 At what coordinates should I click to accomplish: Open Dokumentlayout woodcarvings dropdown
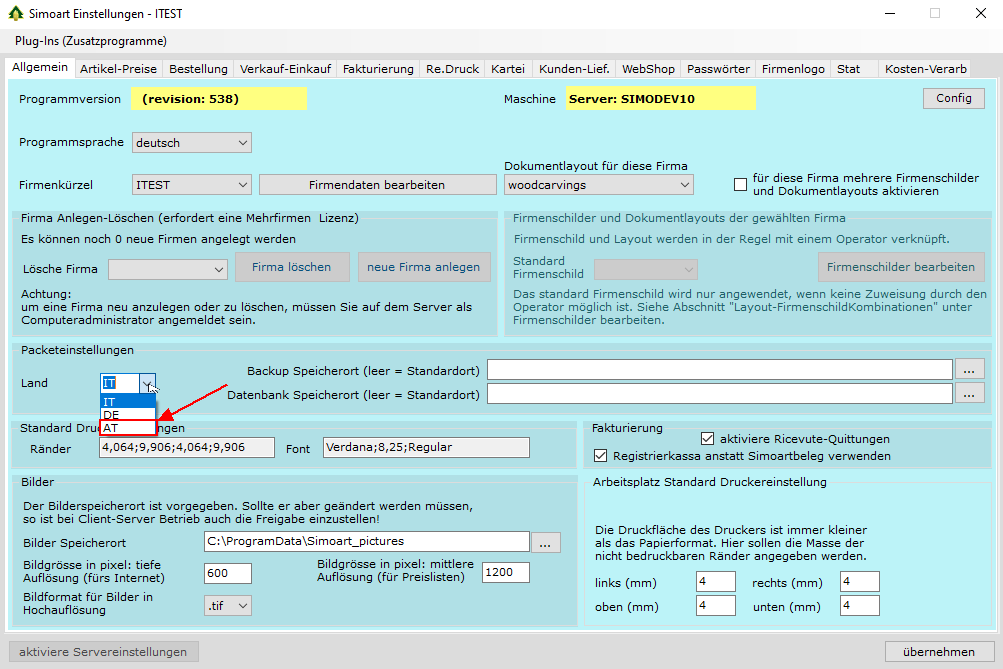coord(598,184)
